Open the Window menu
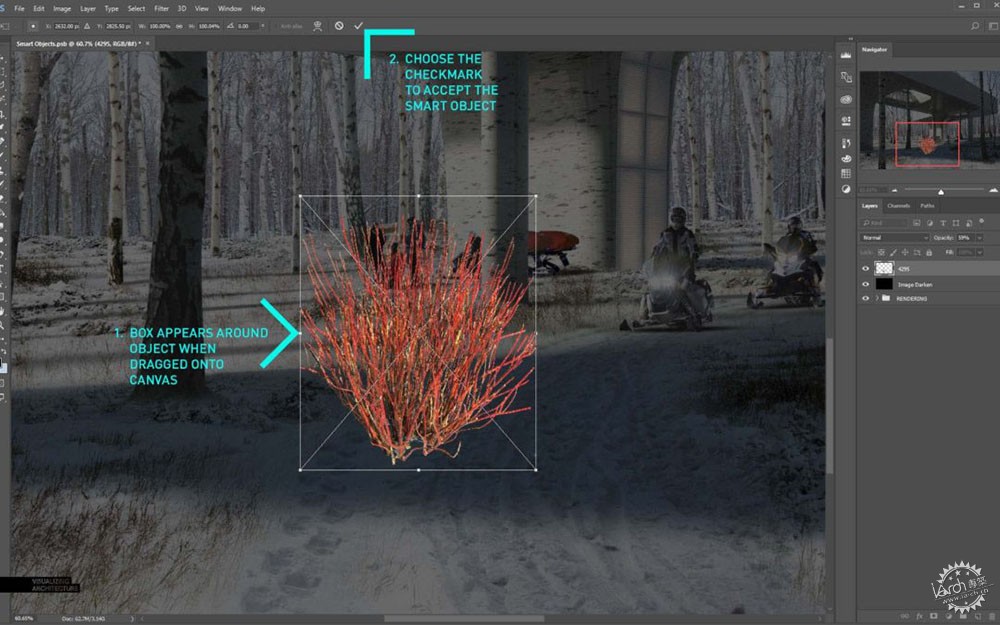The height and width of the screenshot is (625, 1000). tap(230, 8)
